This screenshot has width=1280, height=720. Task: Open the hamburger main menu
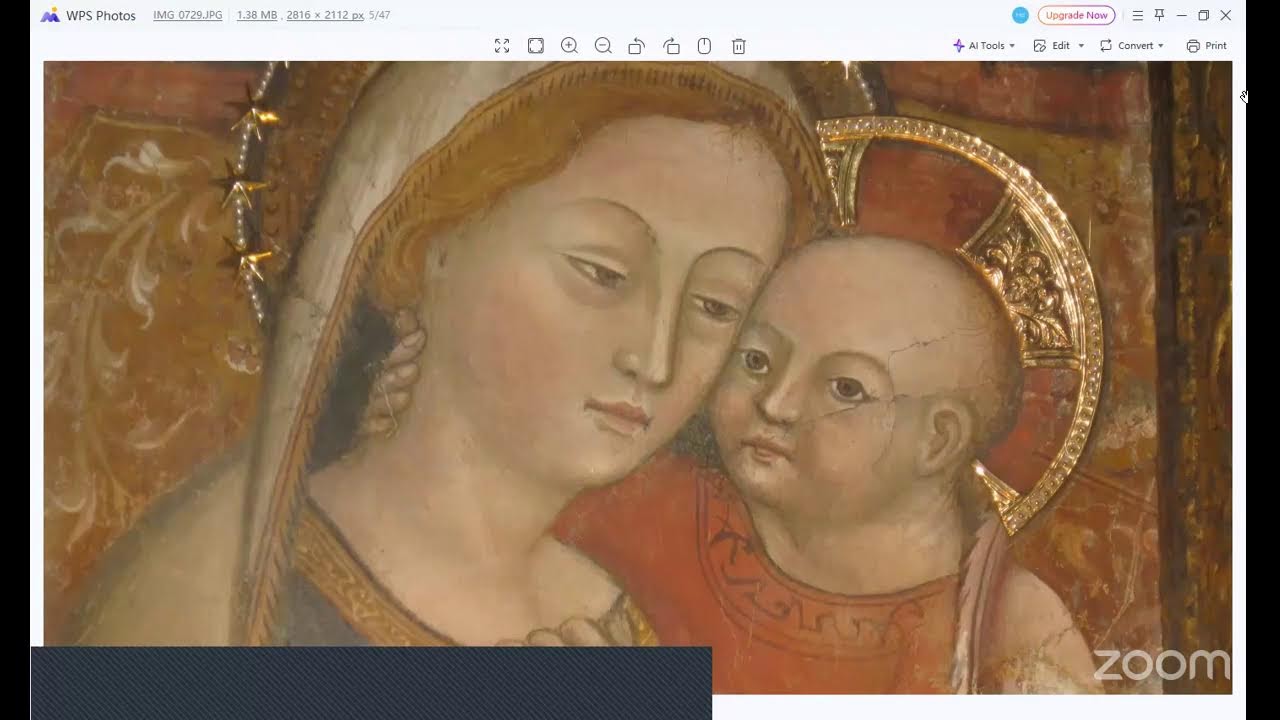[x=1138, y=15]
